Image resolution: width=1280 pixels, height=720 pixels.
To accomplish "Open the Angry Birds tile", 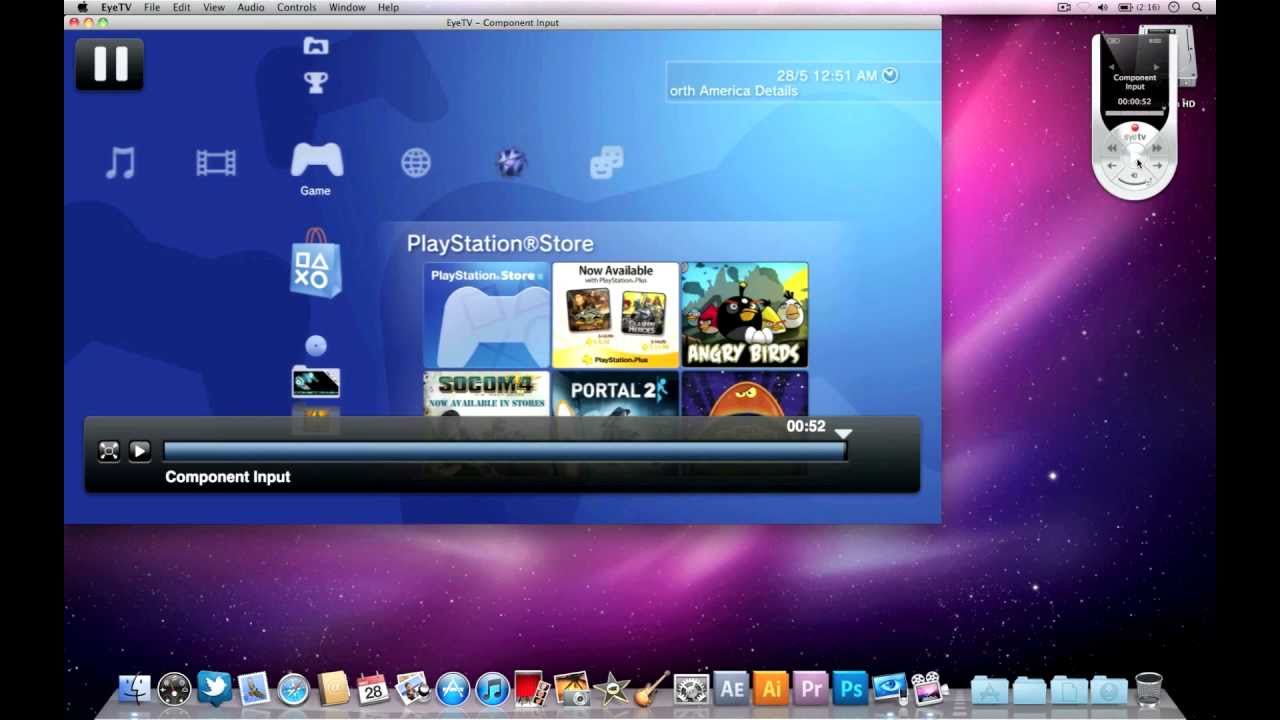I will point(744,315).
